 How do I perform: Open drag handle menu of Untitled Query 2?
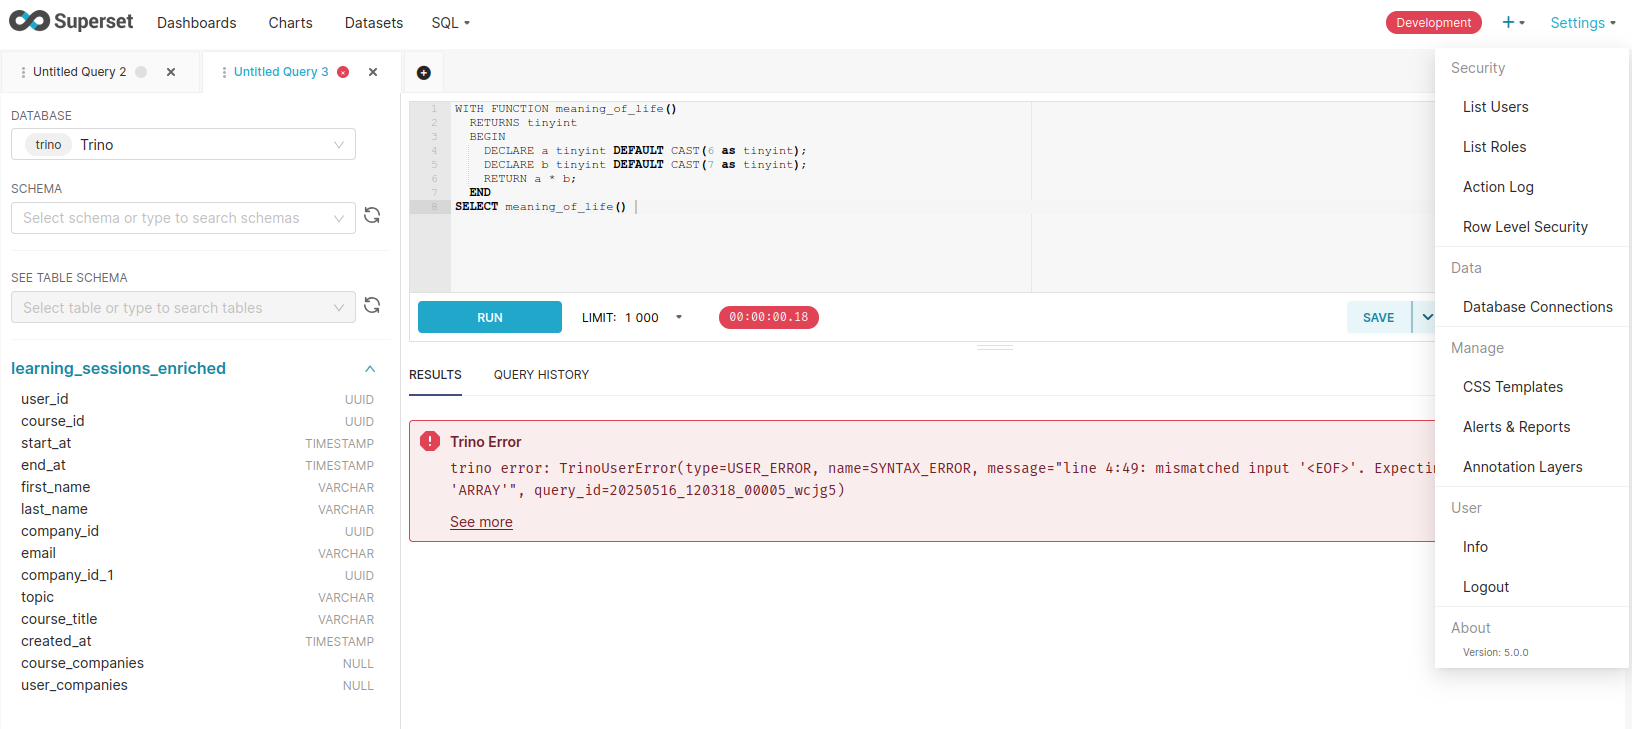point(23,72)
